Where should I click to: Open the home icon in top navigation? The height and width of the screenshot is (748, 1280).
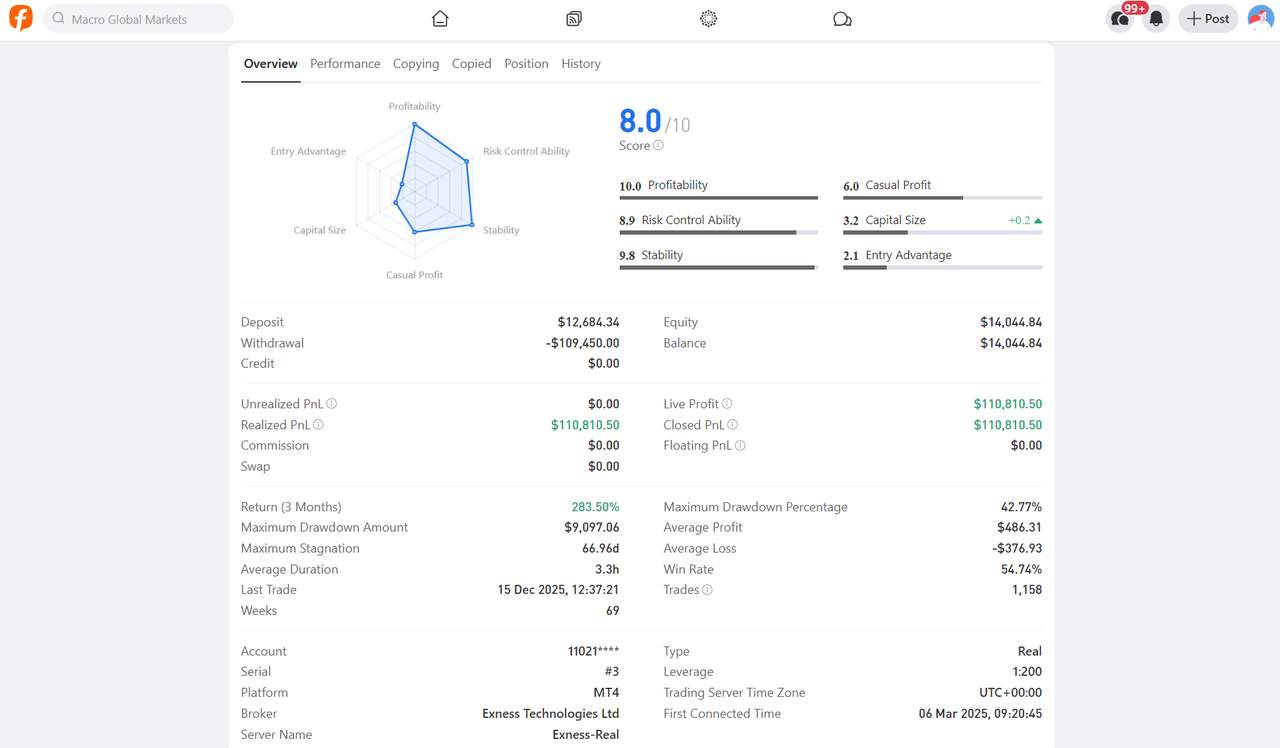(x=440, y=18)
